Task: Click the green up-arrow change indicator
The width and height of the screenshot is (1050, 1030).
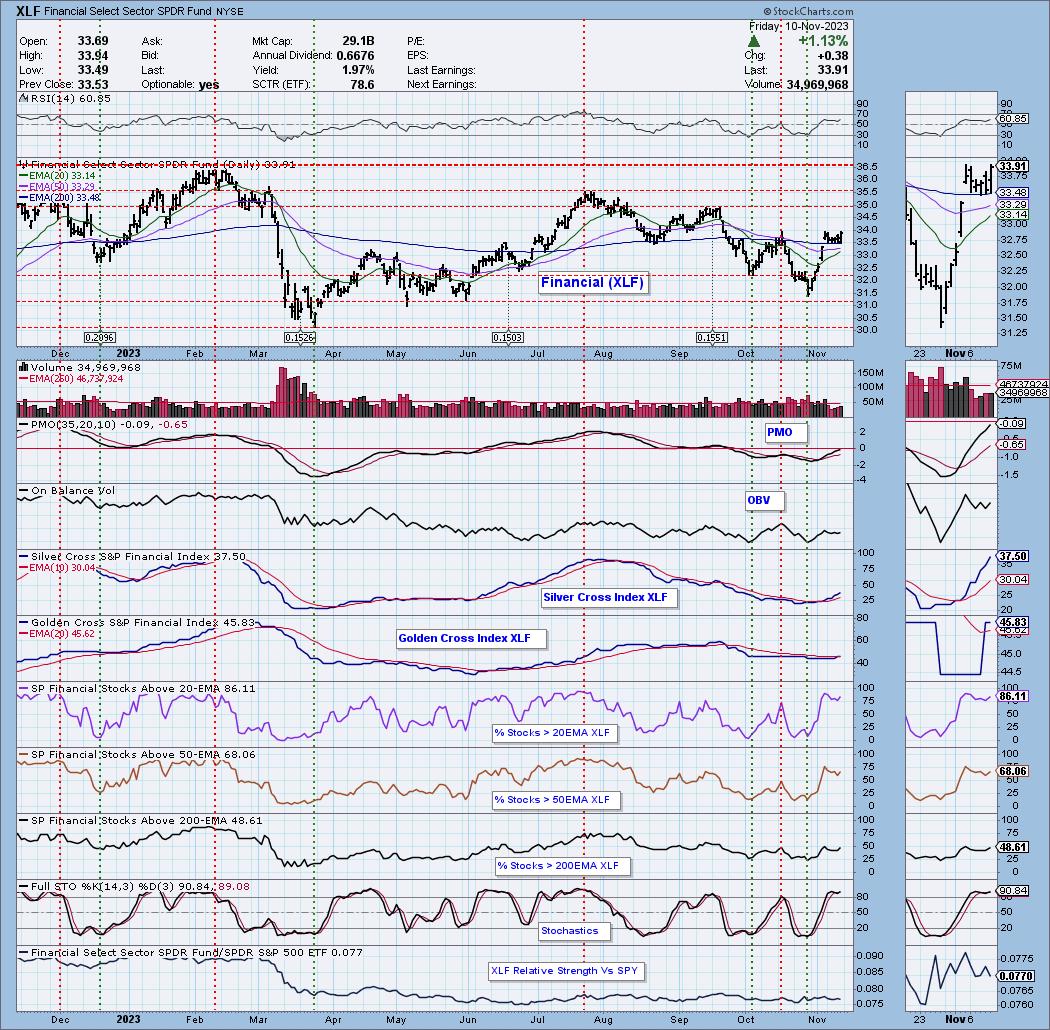Action: coord(753,41)
